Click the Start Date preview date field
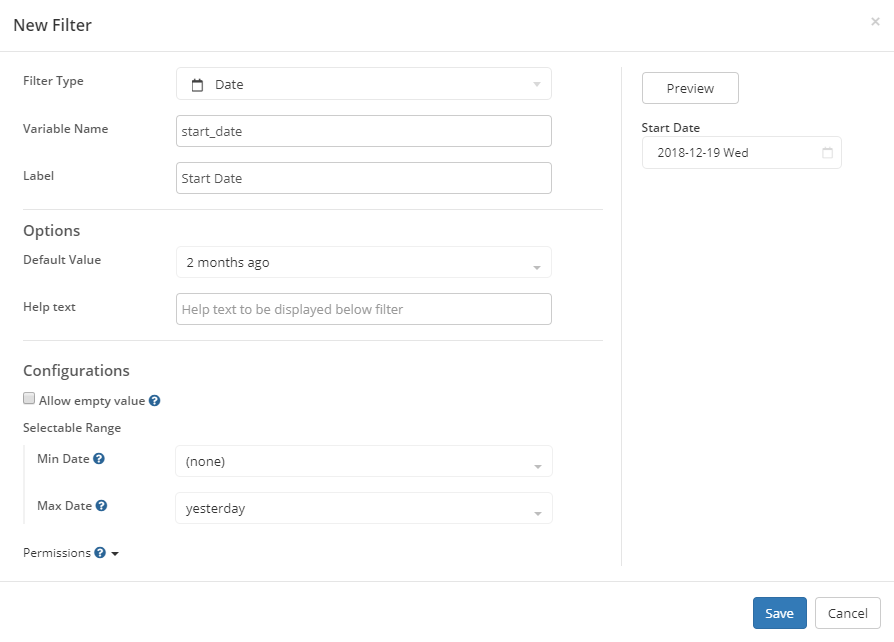The width and height of the screenshot is (894, 642). [x=741, y=153]
